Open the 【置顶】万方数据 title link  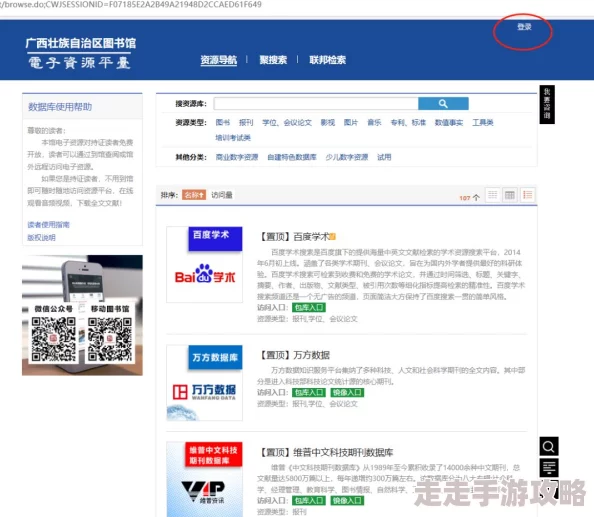coord(294,355)
